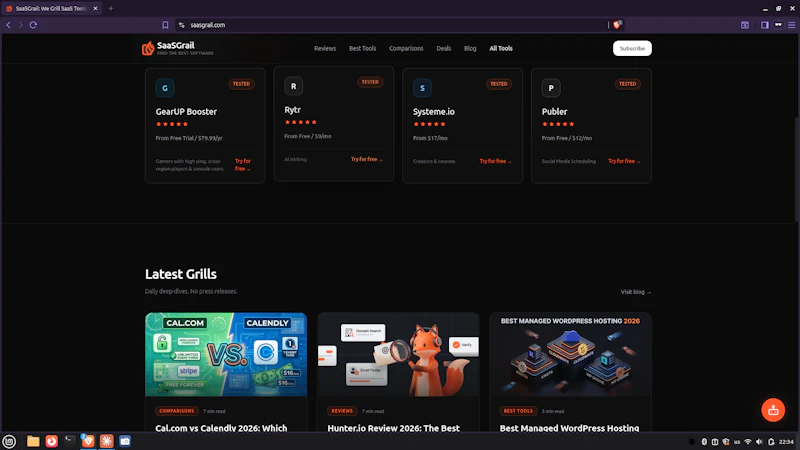Click the GearUP Booster G icon
Viewport: 800px width, 450px height.
[x=165, y=88]
